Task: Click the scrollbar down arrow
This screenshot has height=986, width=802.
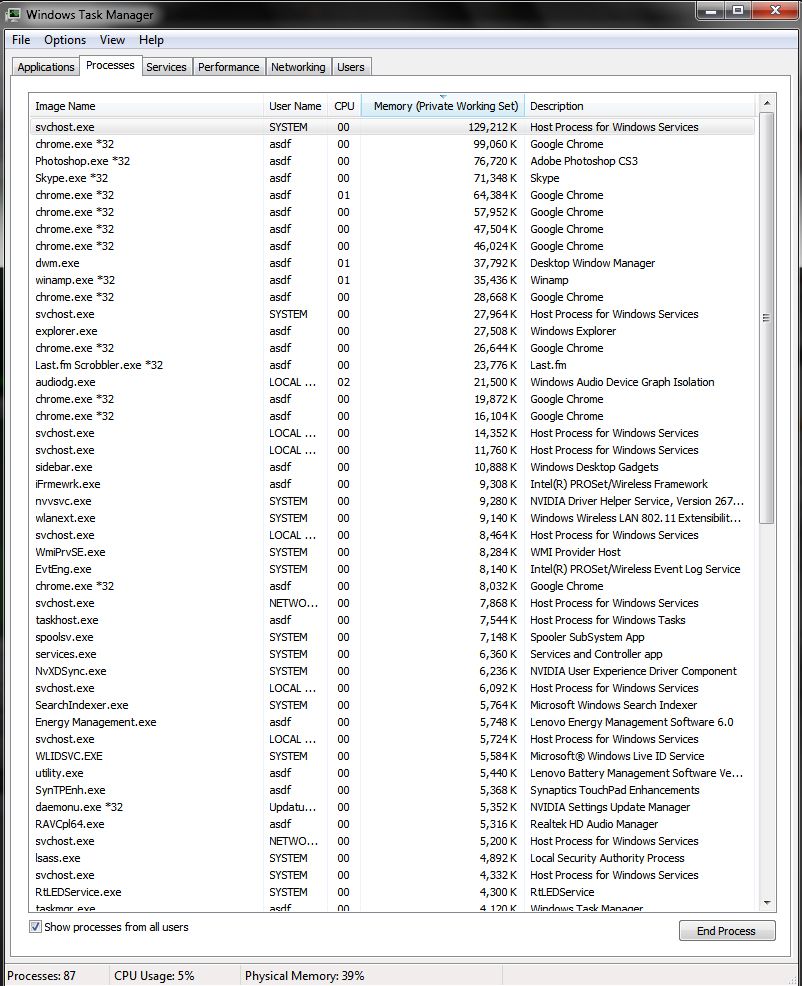Action: (x=767, y=903)
